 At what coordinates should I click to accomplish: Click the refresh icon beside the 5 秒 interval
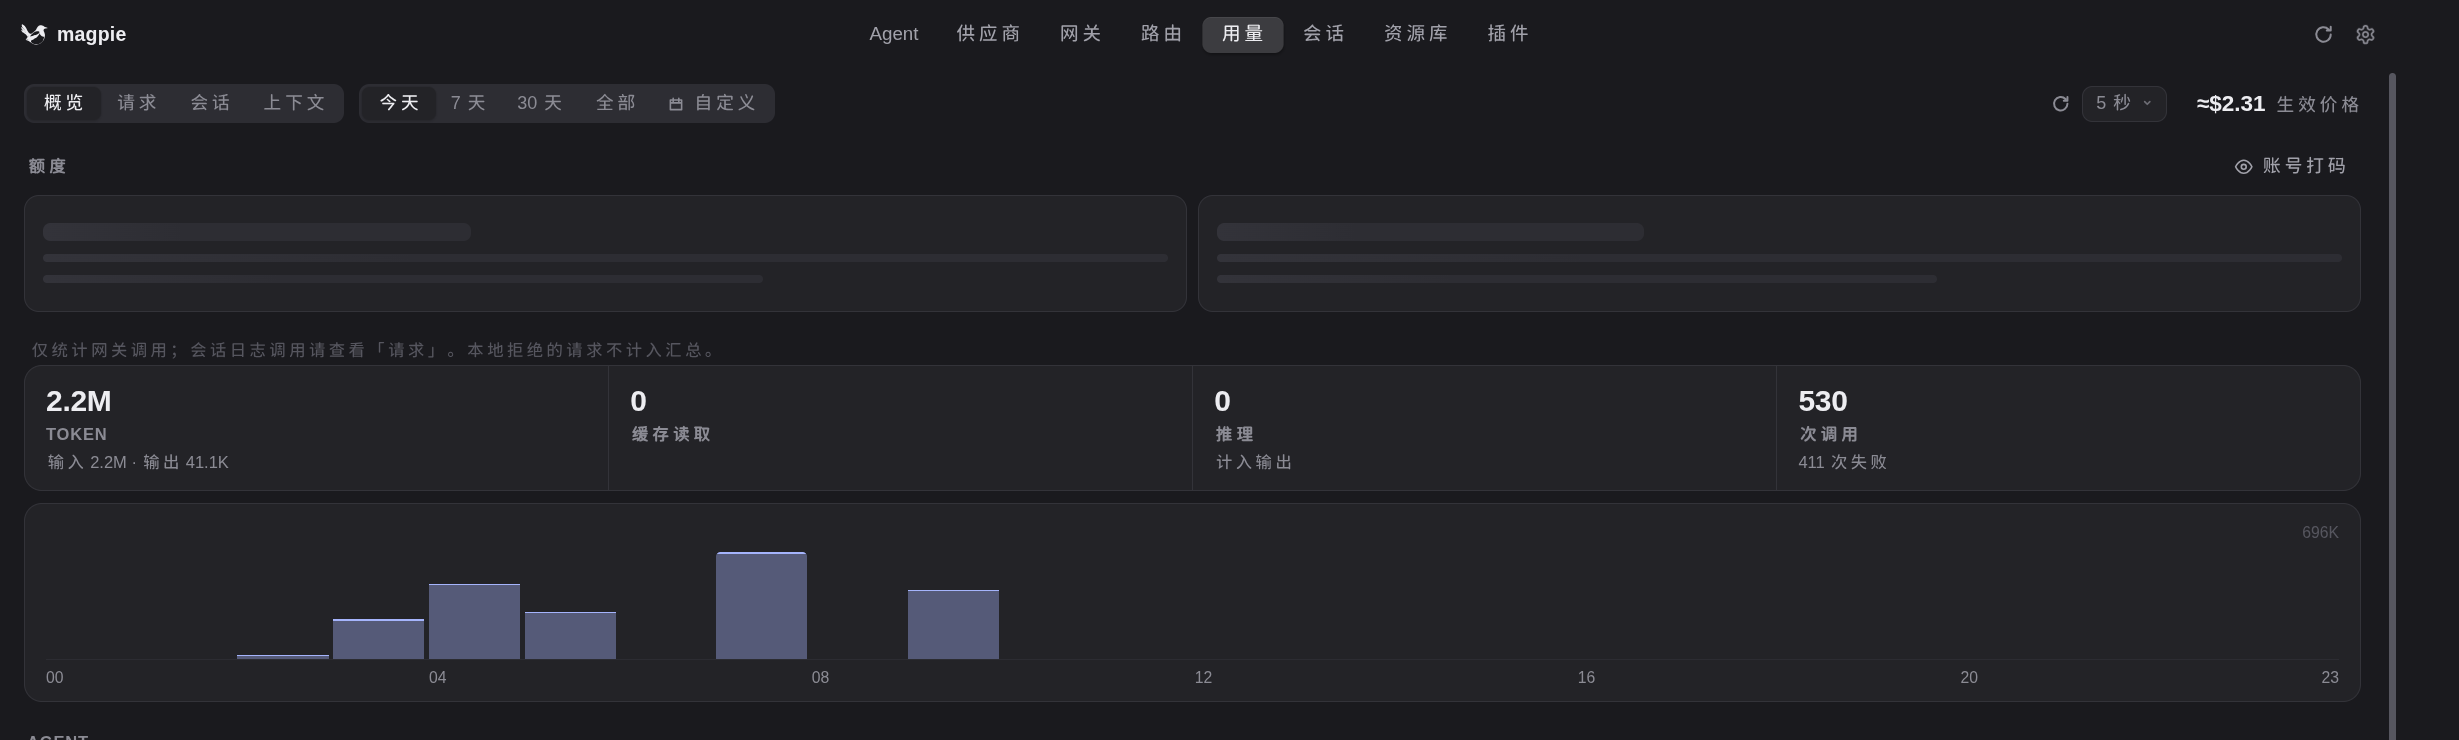pyautogui.click(x=2060, y=104)
